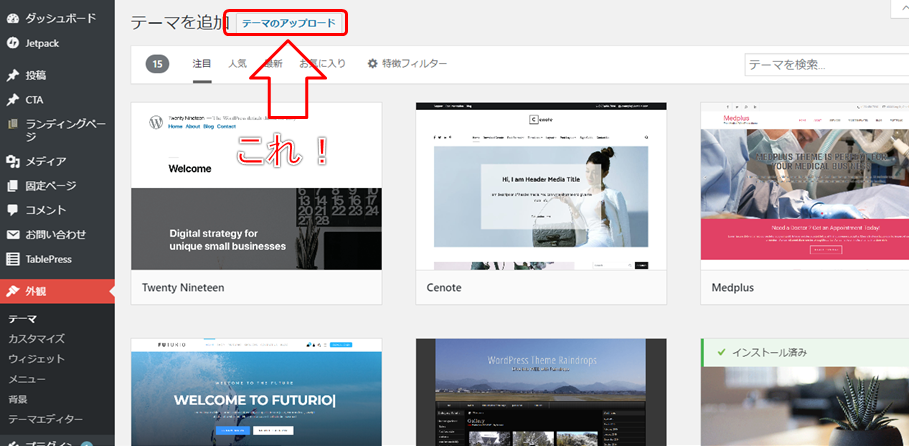Click the Raindrops theme preview thumbnail
Image resolution: width=909 pixels, height=446 pixels.
coord(541,392)
